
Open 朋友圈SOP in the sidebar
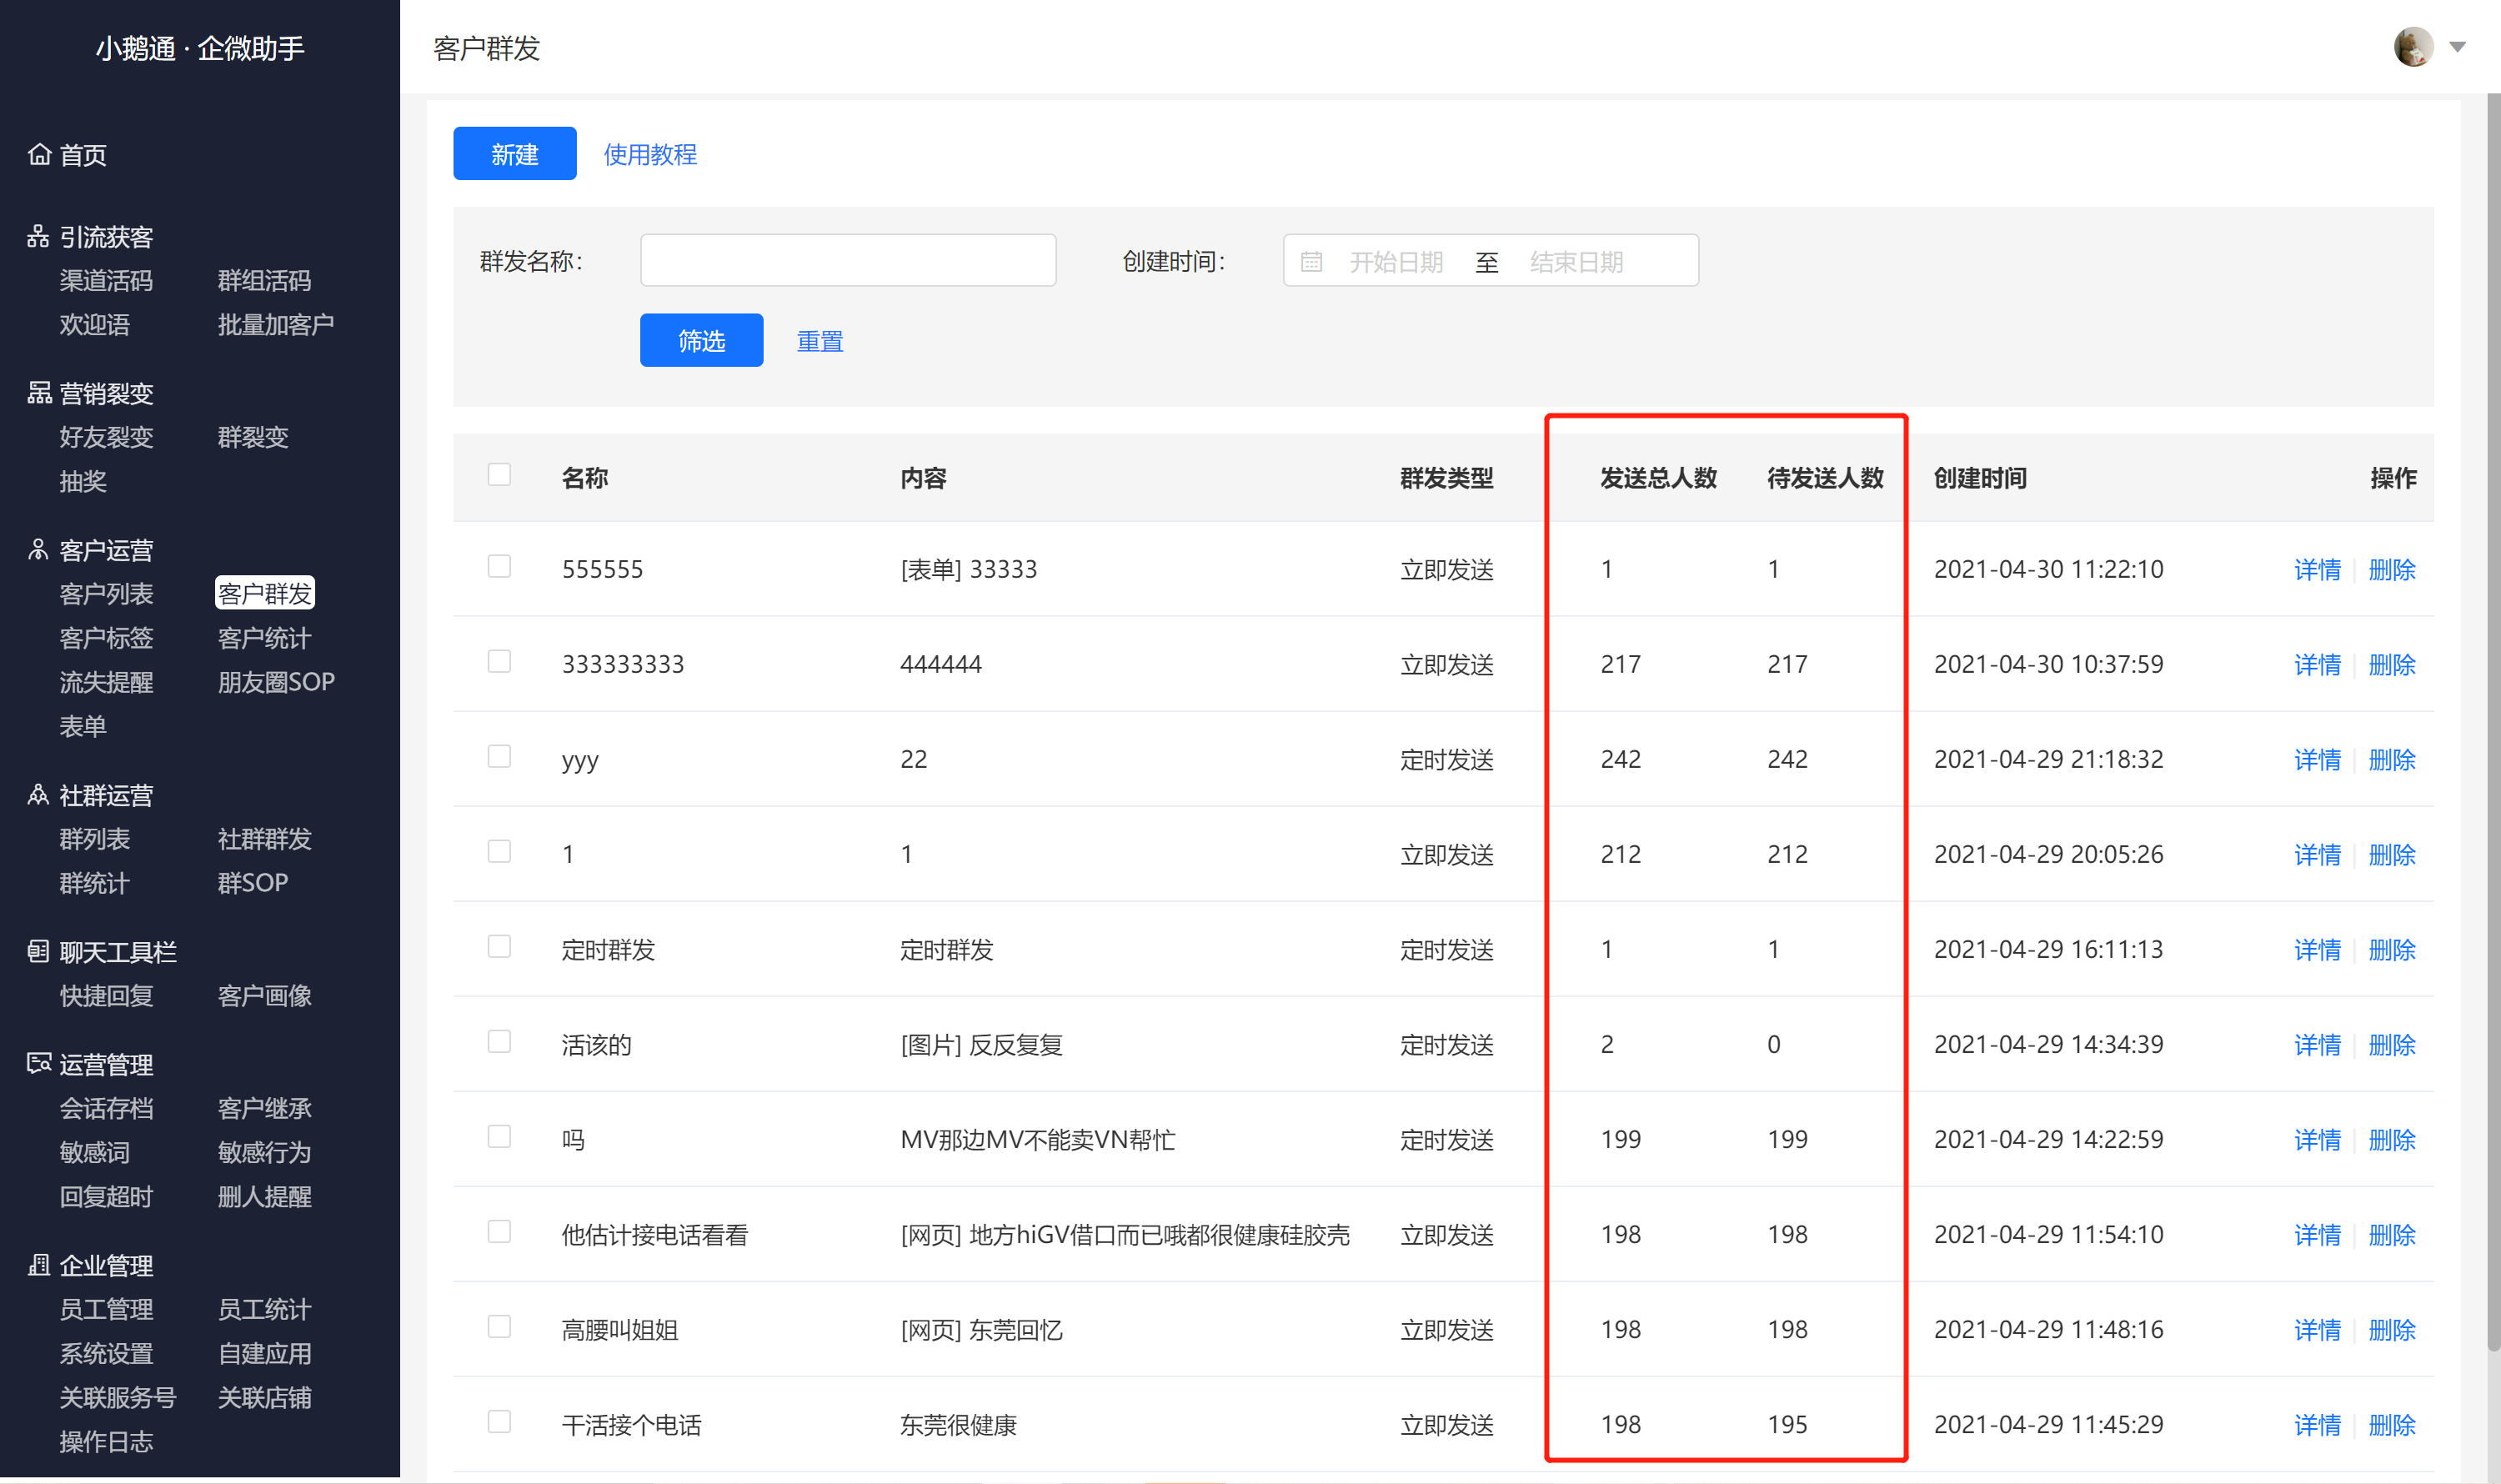[x=276, y=682]
